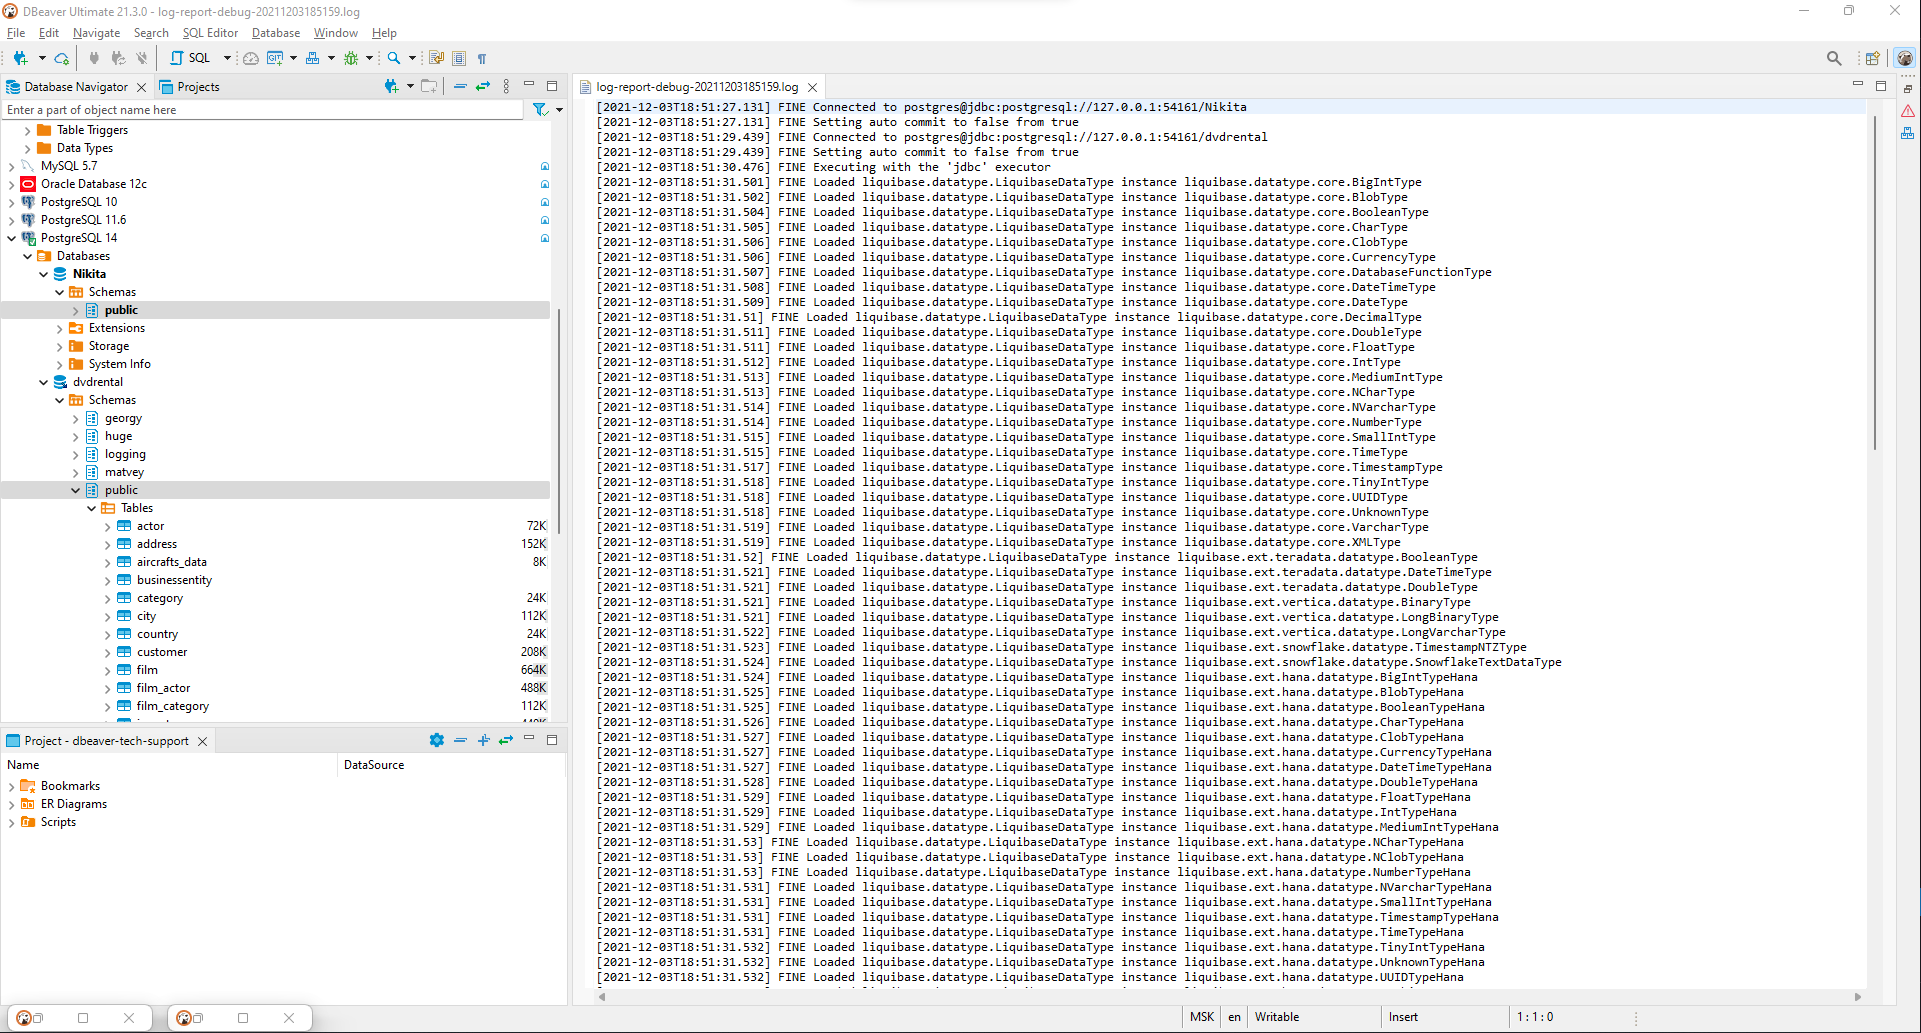Click the New Database Connection plug icon in main toolbar

tap(20, 58)
